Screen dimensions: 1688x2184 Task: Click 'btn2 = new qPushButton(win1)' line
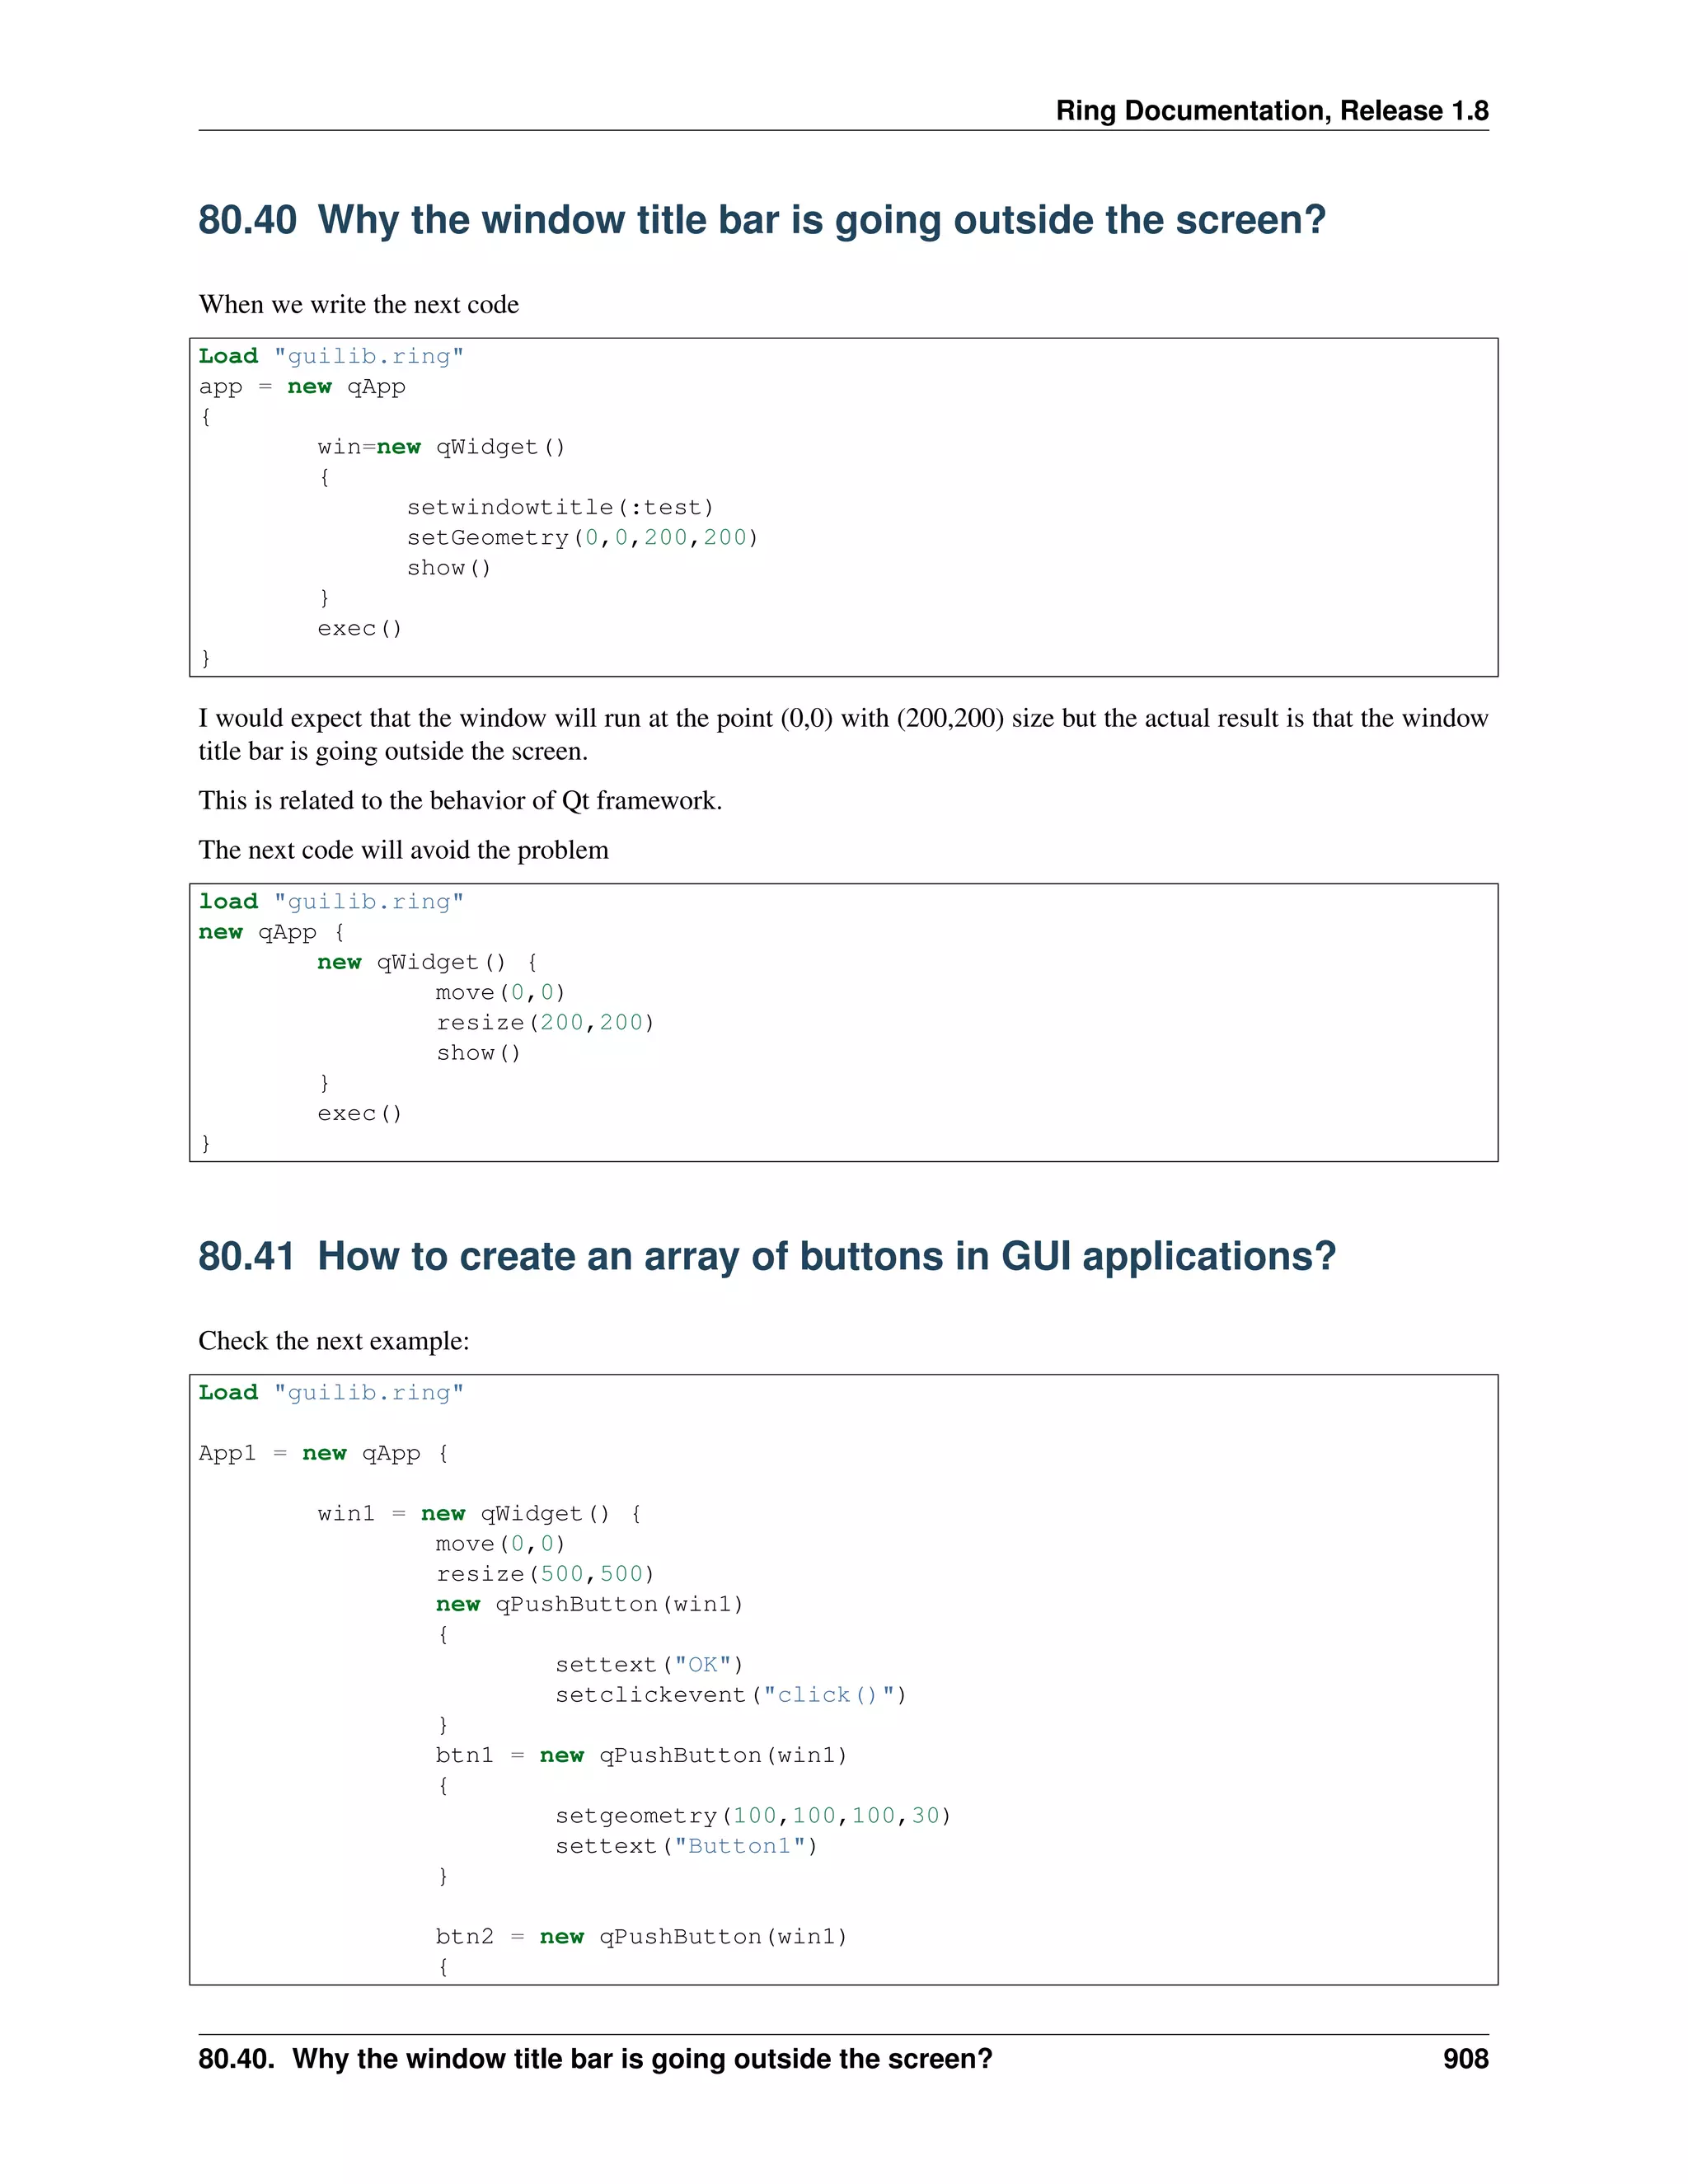pyautogui.click(x=641, y=1936)
